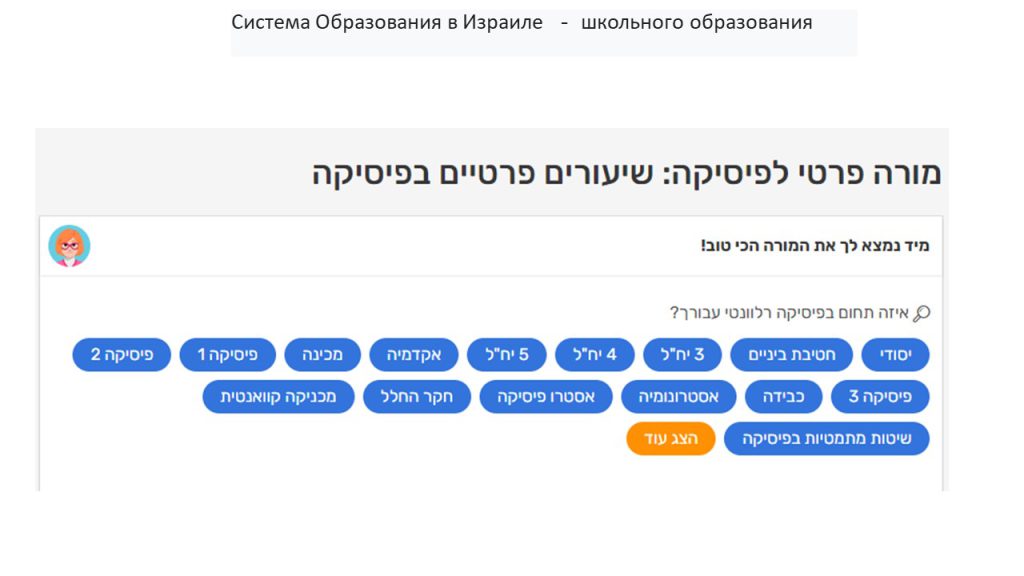The height and width of the screenshot is (576, 1024).
Task: Select the 5 יח"ל chip
Action: click(x=506, y=355)
